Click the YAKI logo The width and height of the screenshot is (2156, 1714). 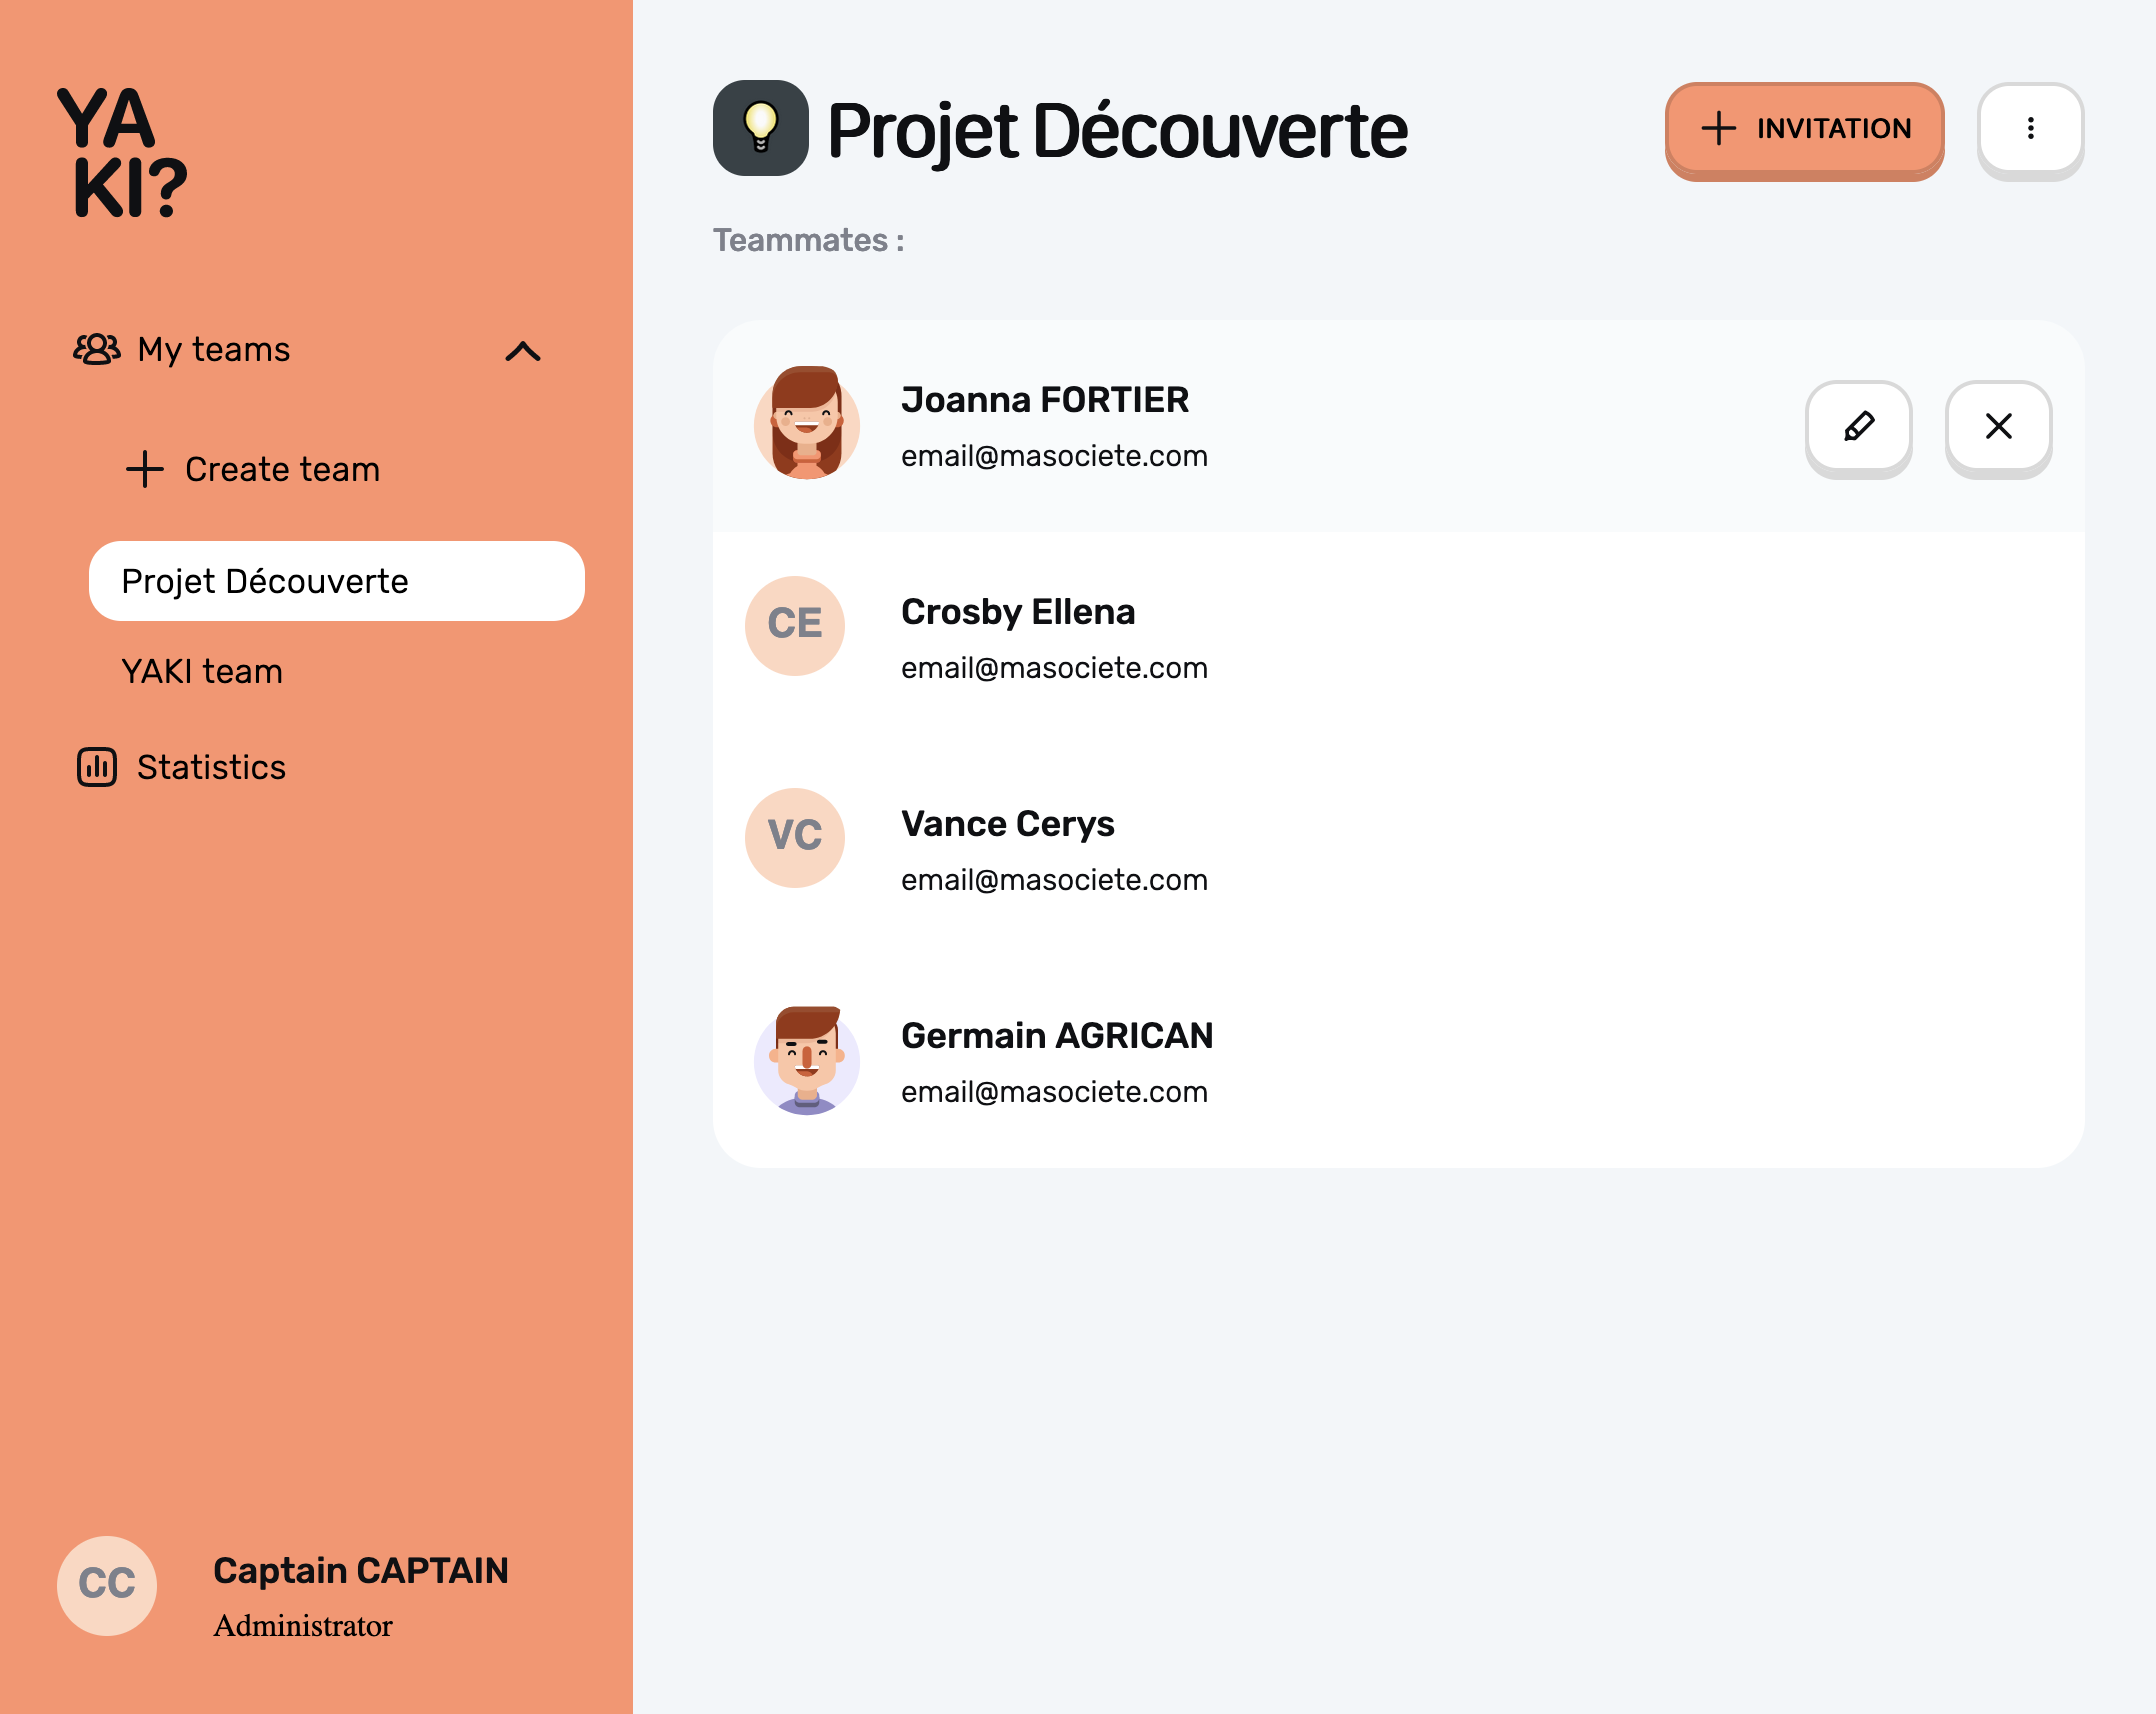(x=122, y=152)
